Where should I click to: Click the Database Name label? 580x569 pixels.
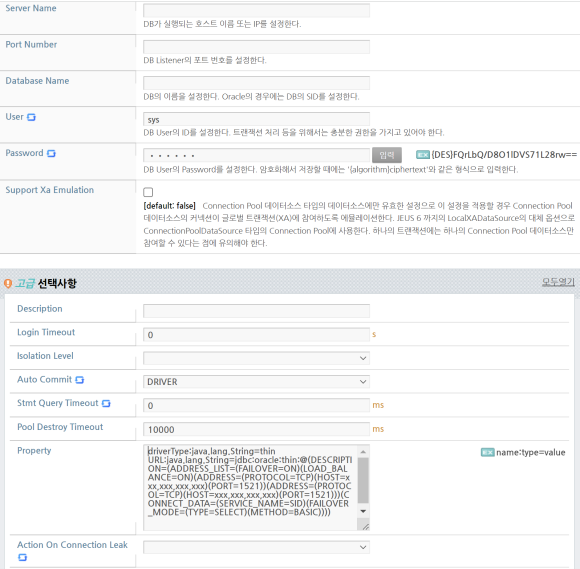click(37, 81)
